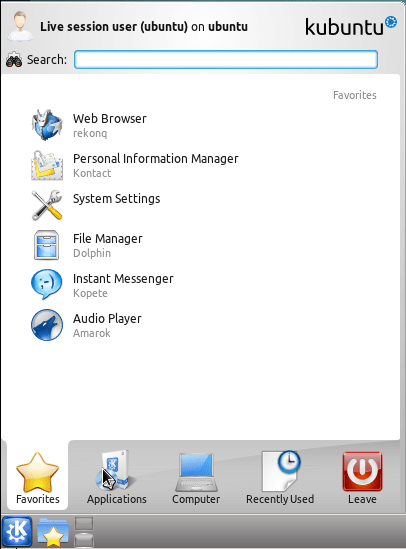Screen dimensions: 406x549
Task: Click the pager widget in the panel
Action: click(x=84, y=532)
